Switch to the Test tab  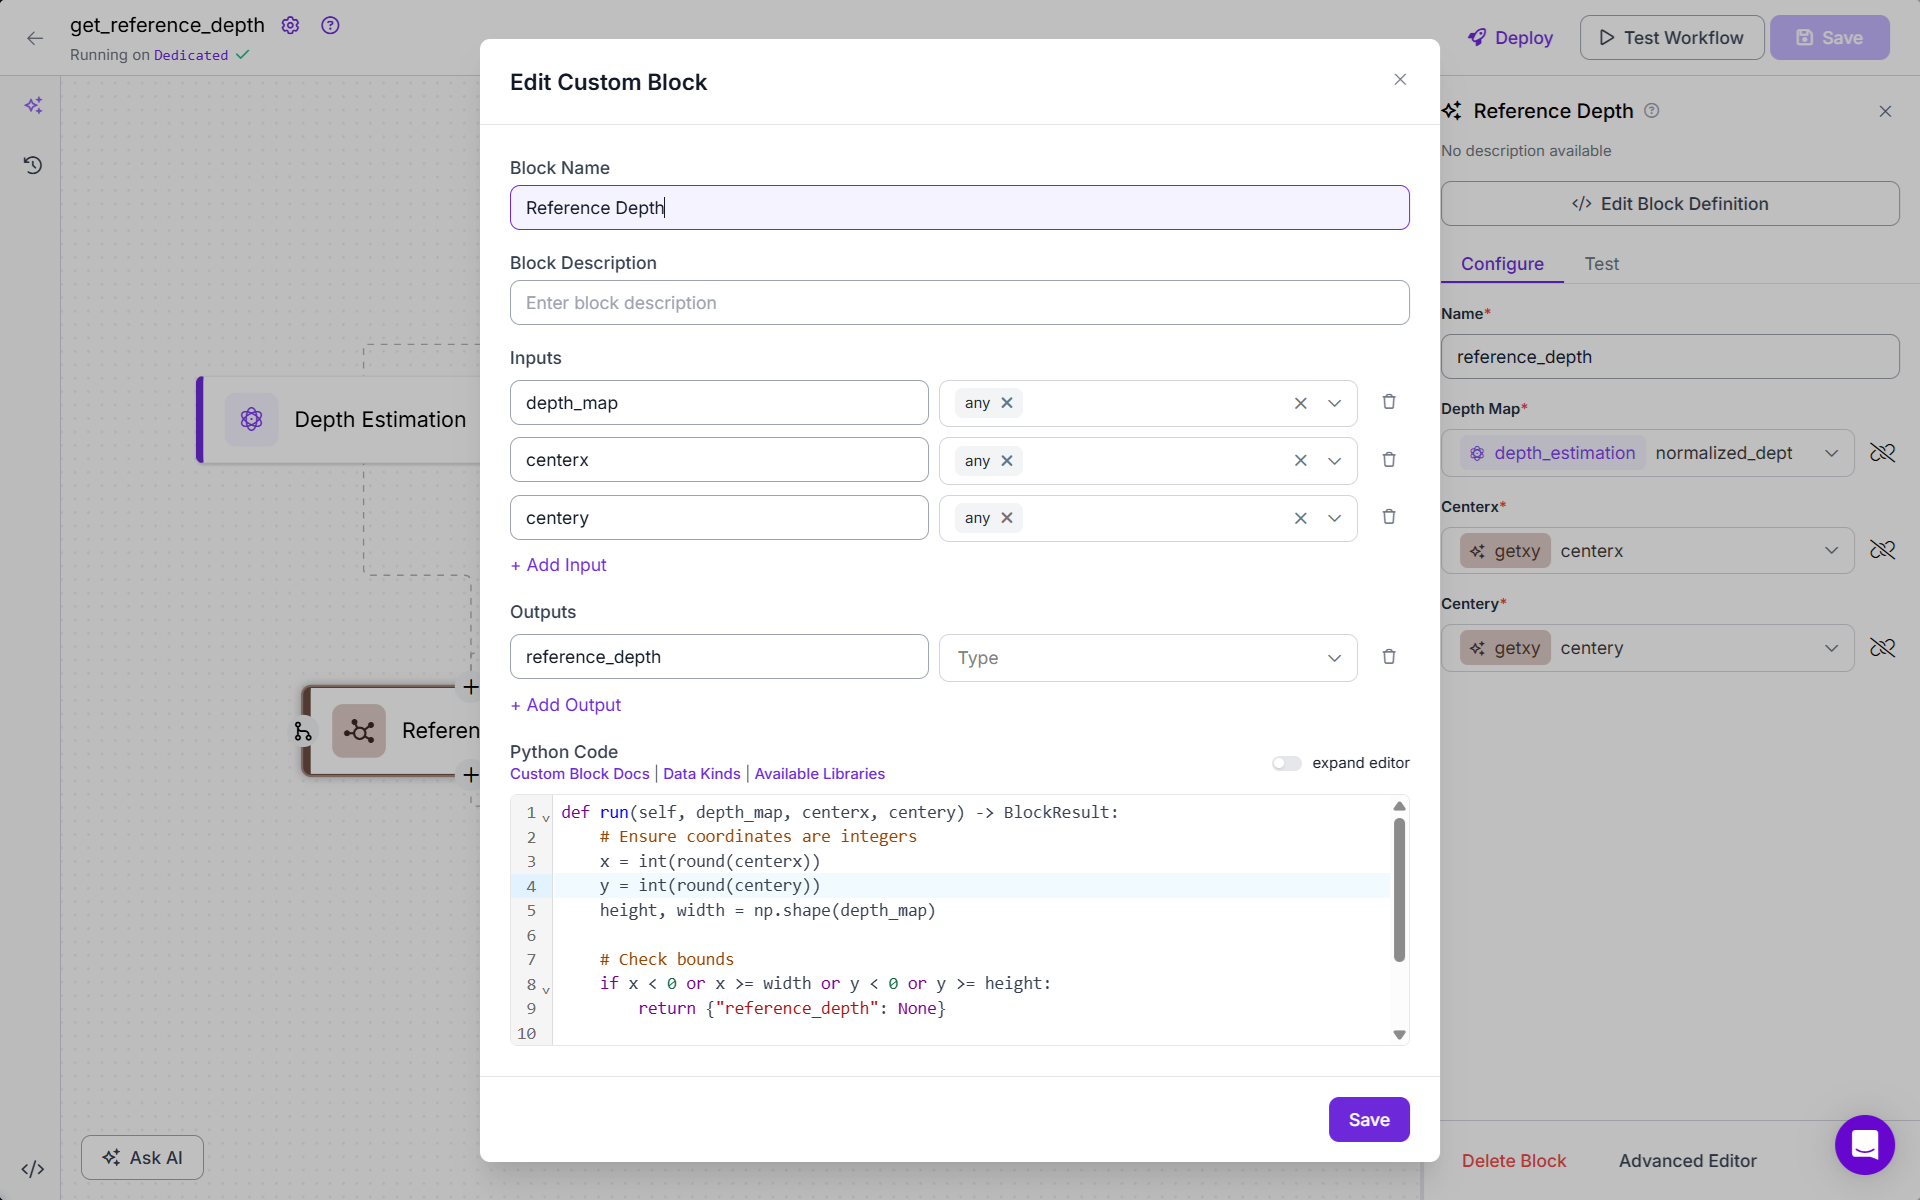click(1601, 264)
